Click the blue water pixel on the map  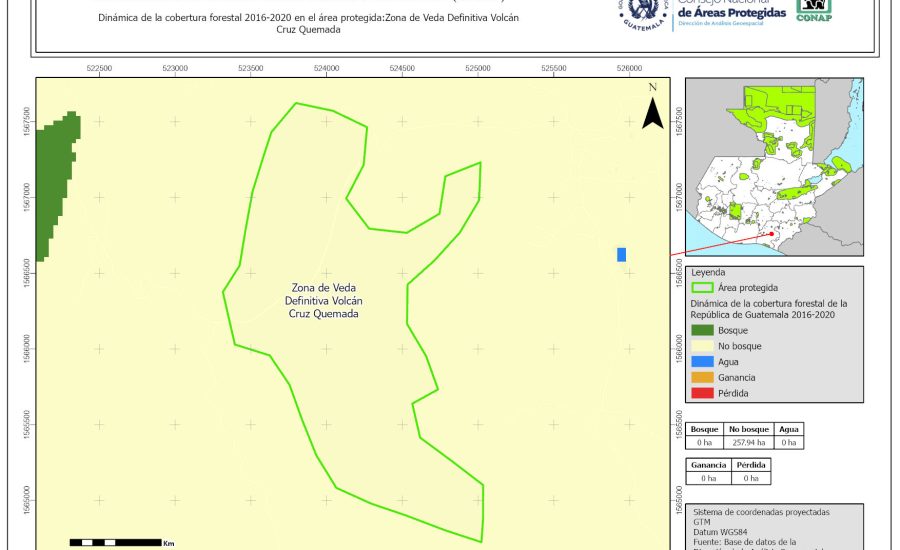pyautogui.click(x=621, y=254)
